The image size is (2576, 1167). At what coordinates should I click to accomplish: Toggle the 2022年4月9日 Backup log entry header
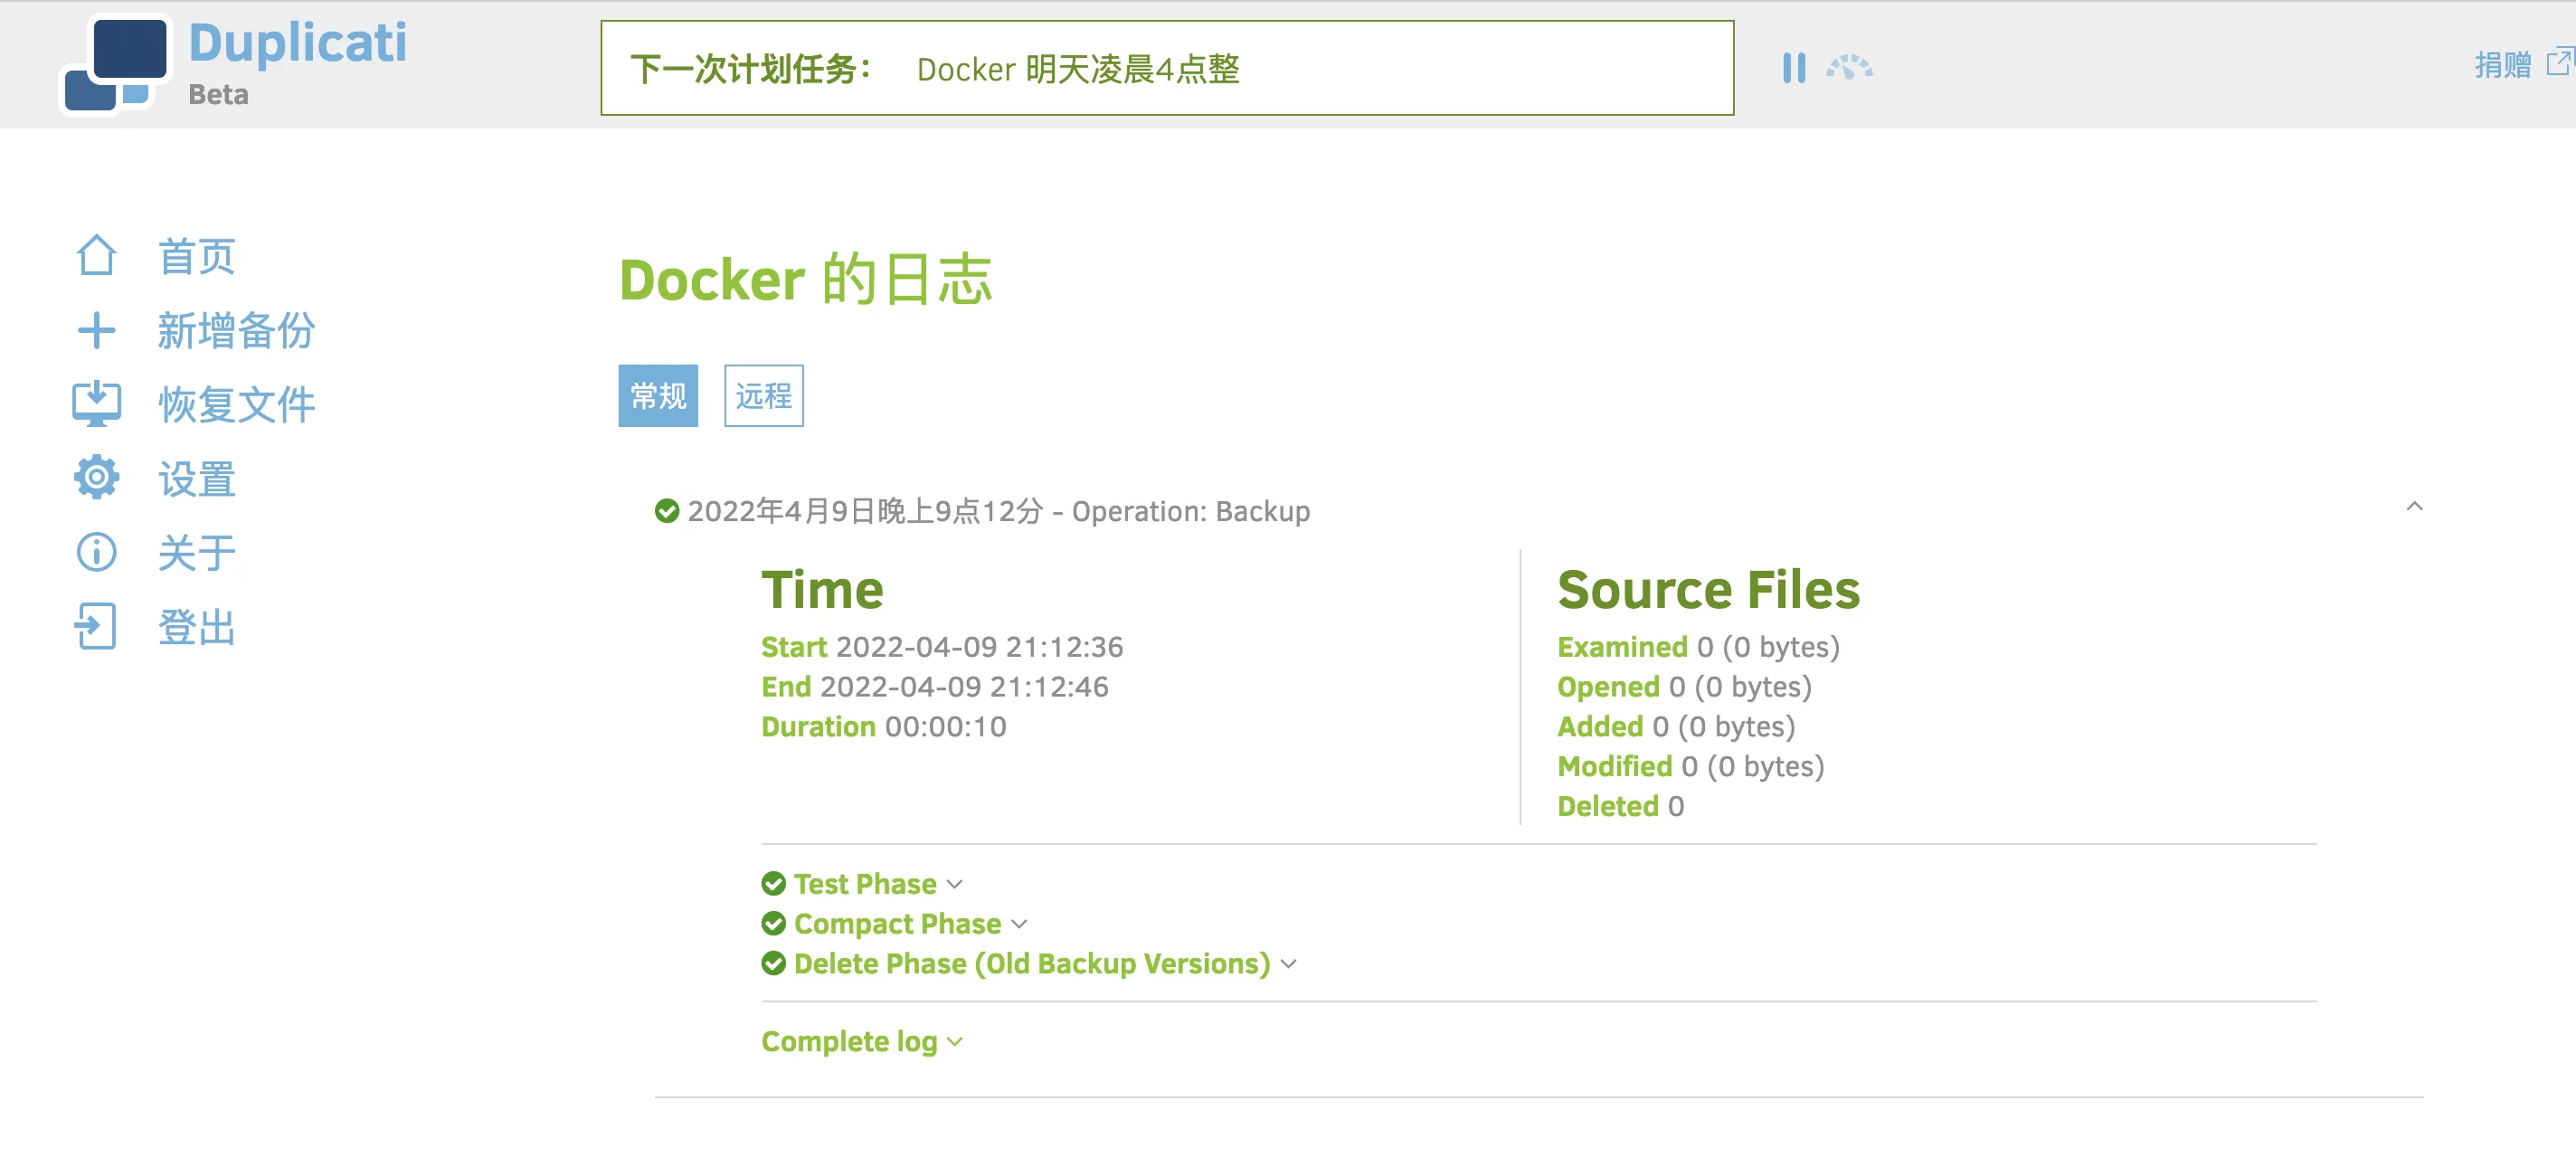coord(997,512)
